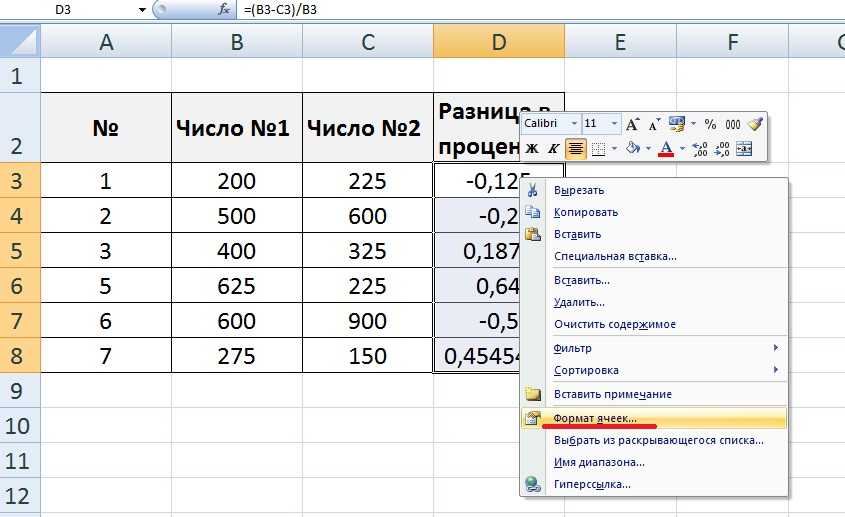
Task: Apply accounting number format icon
Action: (677, 125)
